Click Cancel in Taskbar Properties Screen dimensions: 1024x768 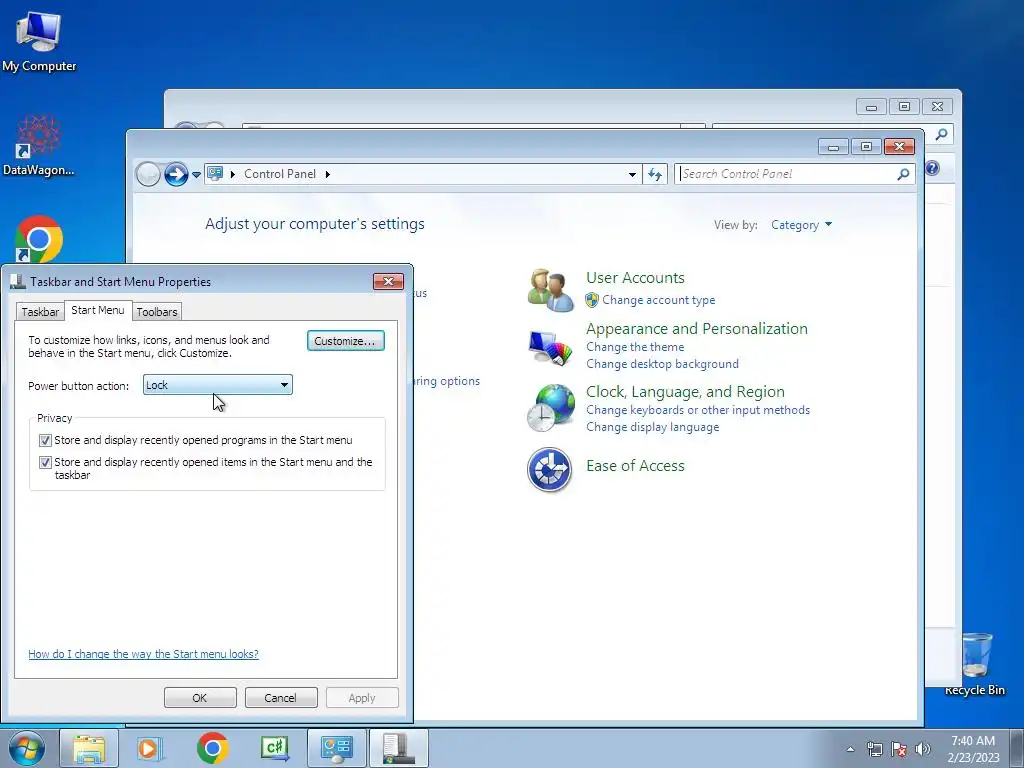tap(281, 697)
